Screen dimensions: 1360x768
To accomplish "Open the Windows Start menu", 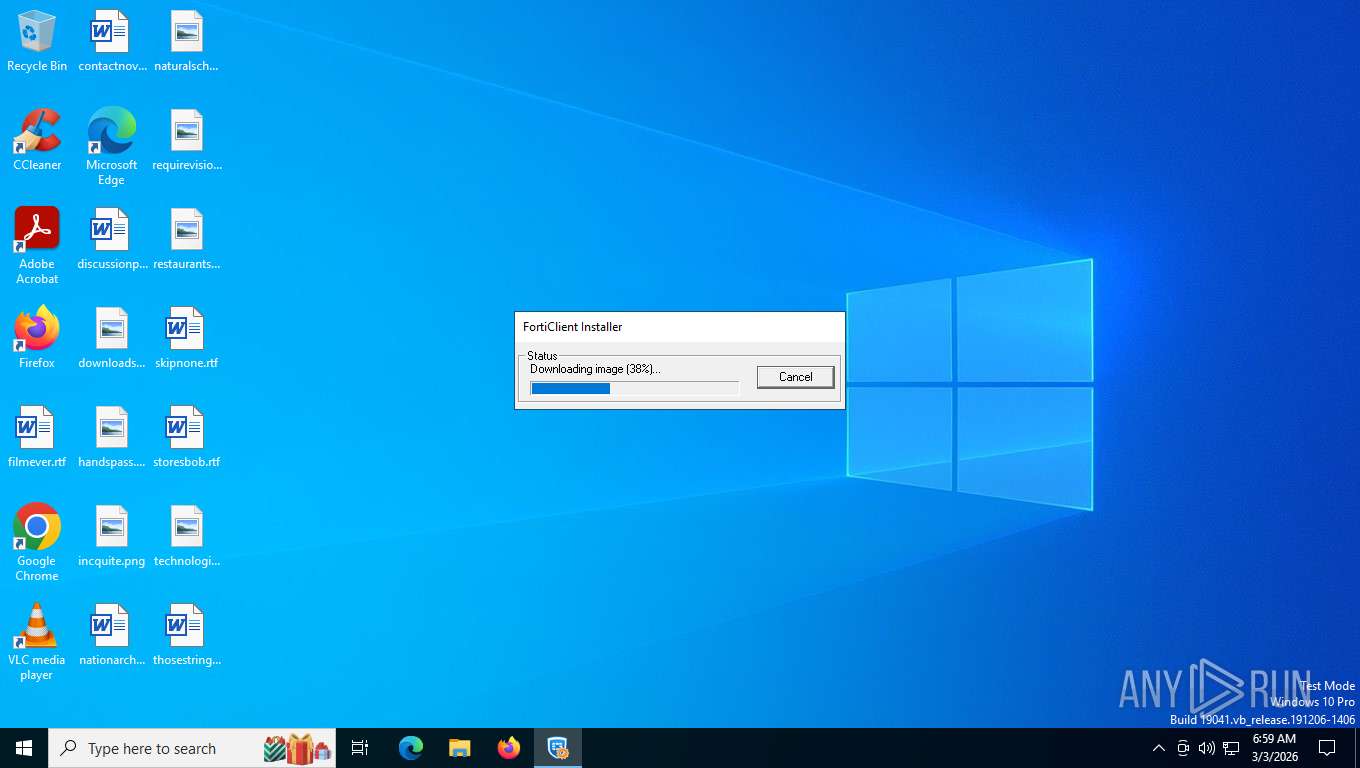I will click(24, 748).
